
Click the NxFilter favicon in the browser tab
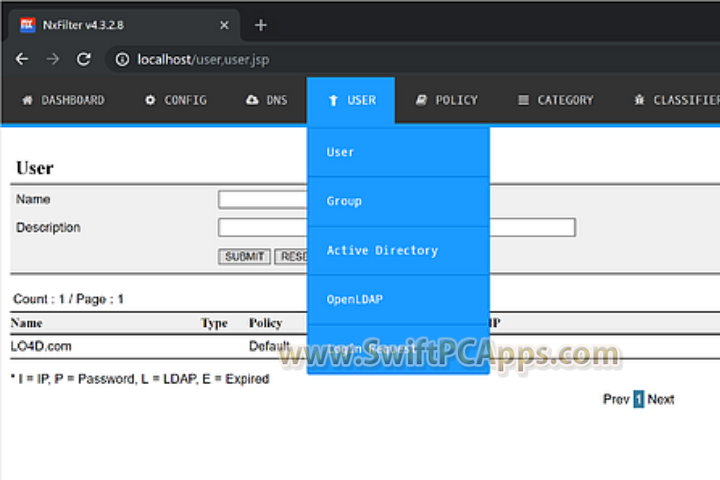(28, 25)
